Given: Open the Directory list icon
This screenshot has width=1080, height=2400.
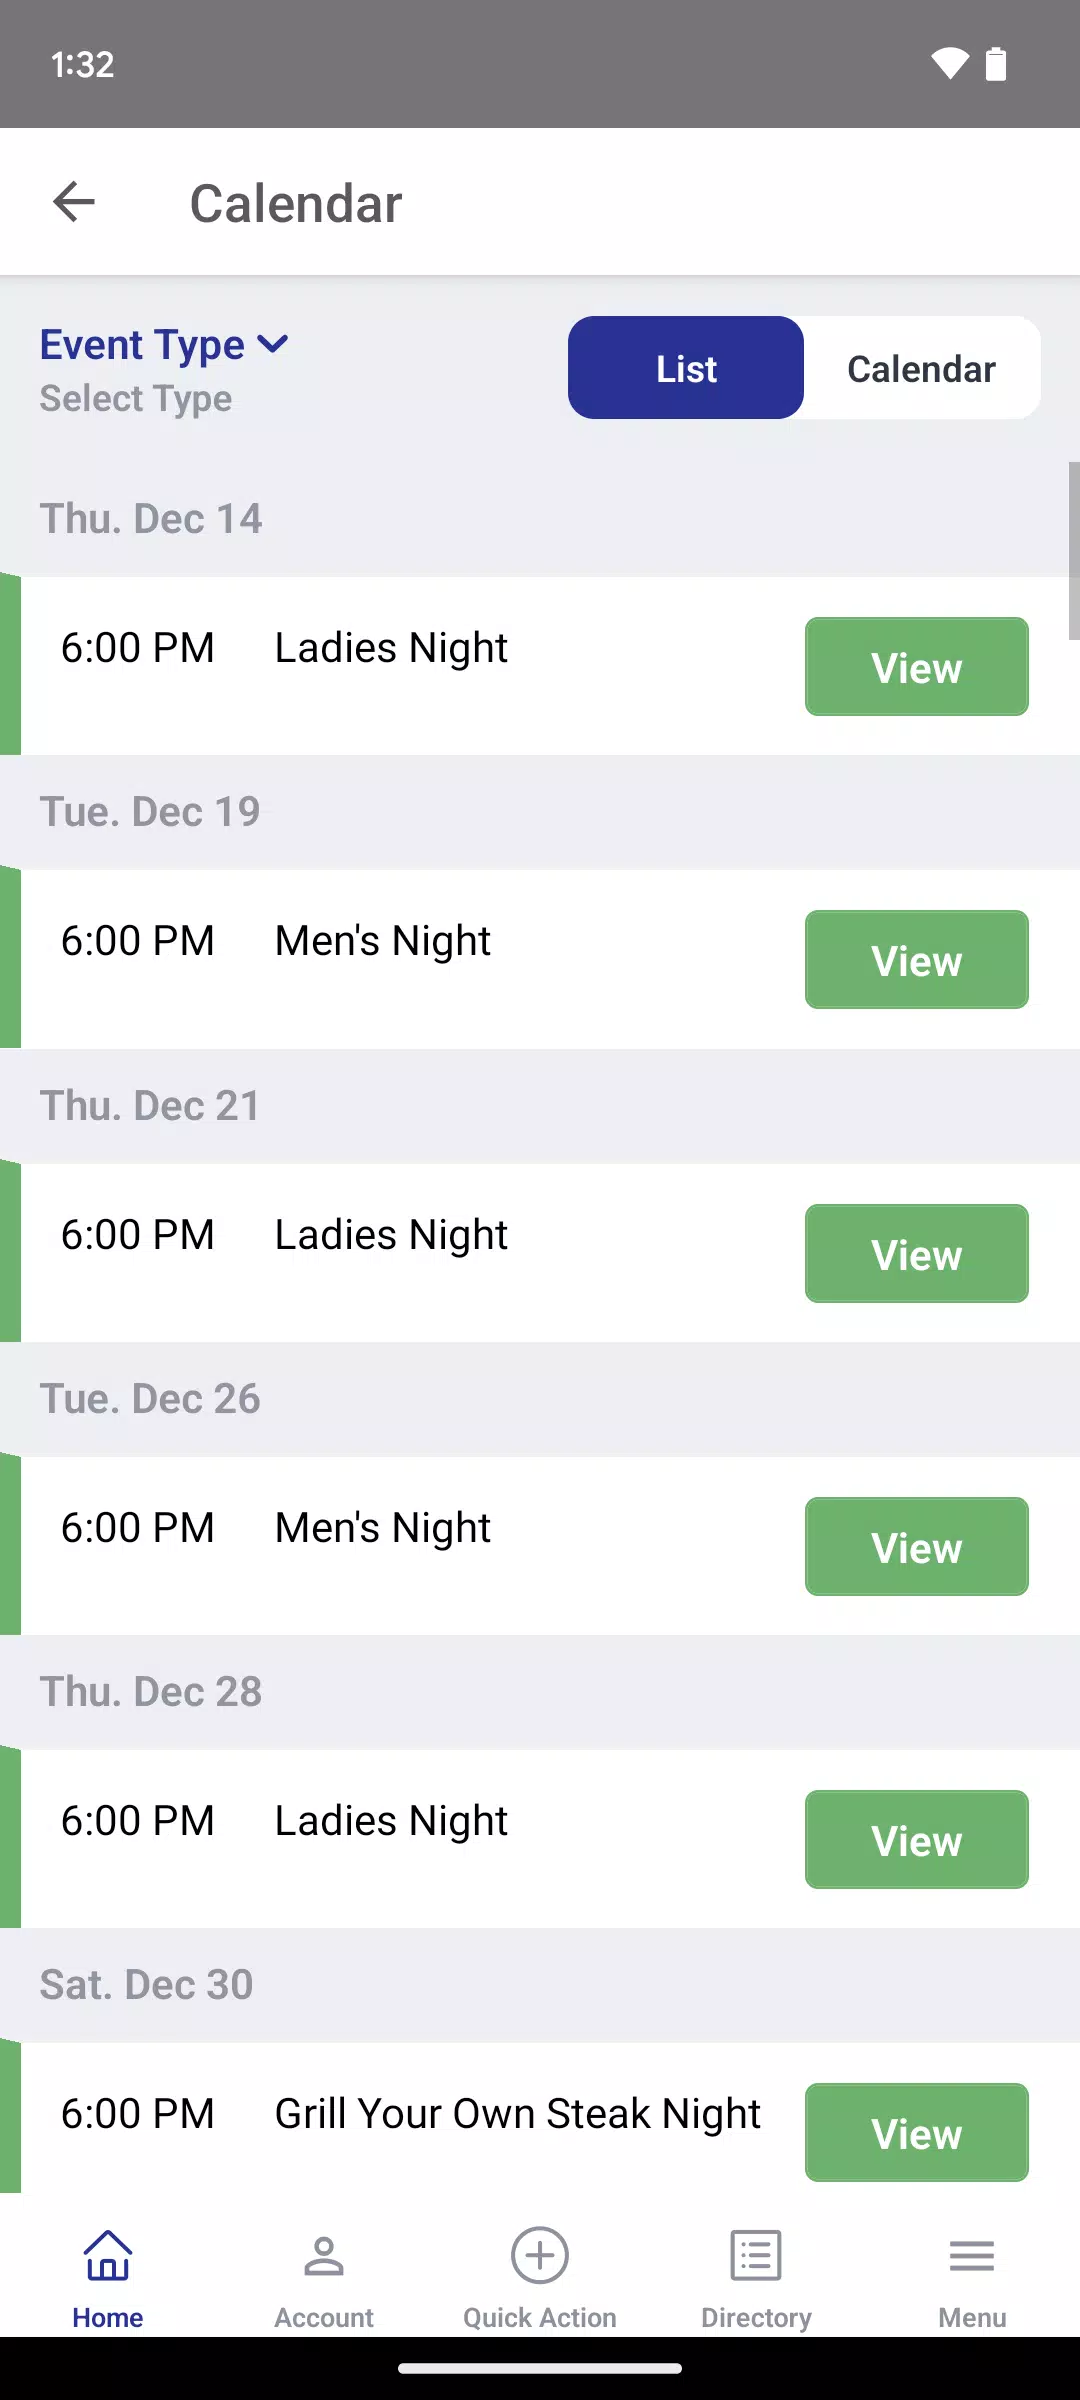Looking at the screenshot, I should point(756,2256).
